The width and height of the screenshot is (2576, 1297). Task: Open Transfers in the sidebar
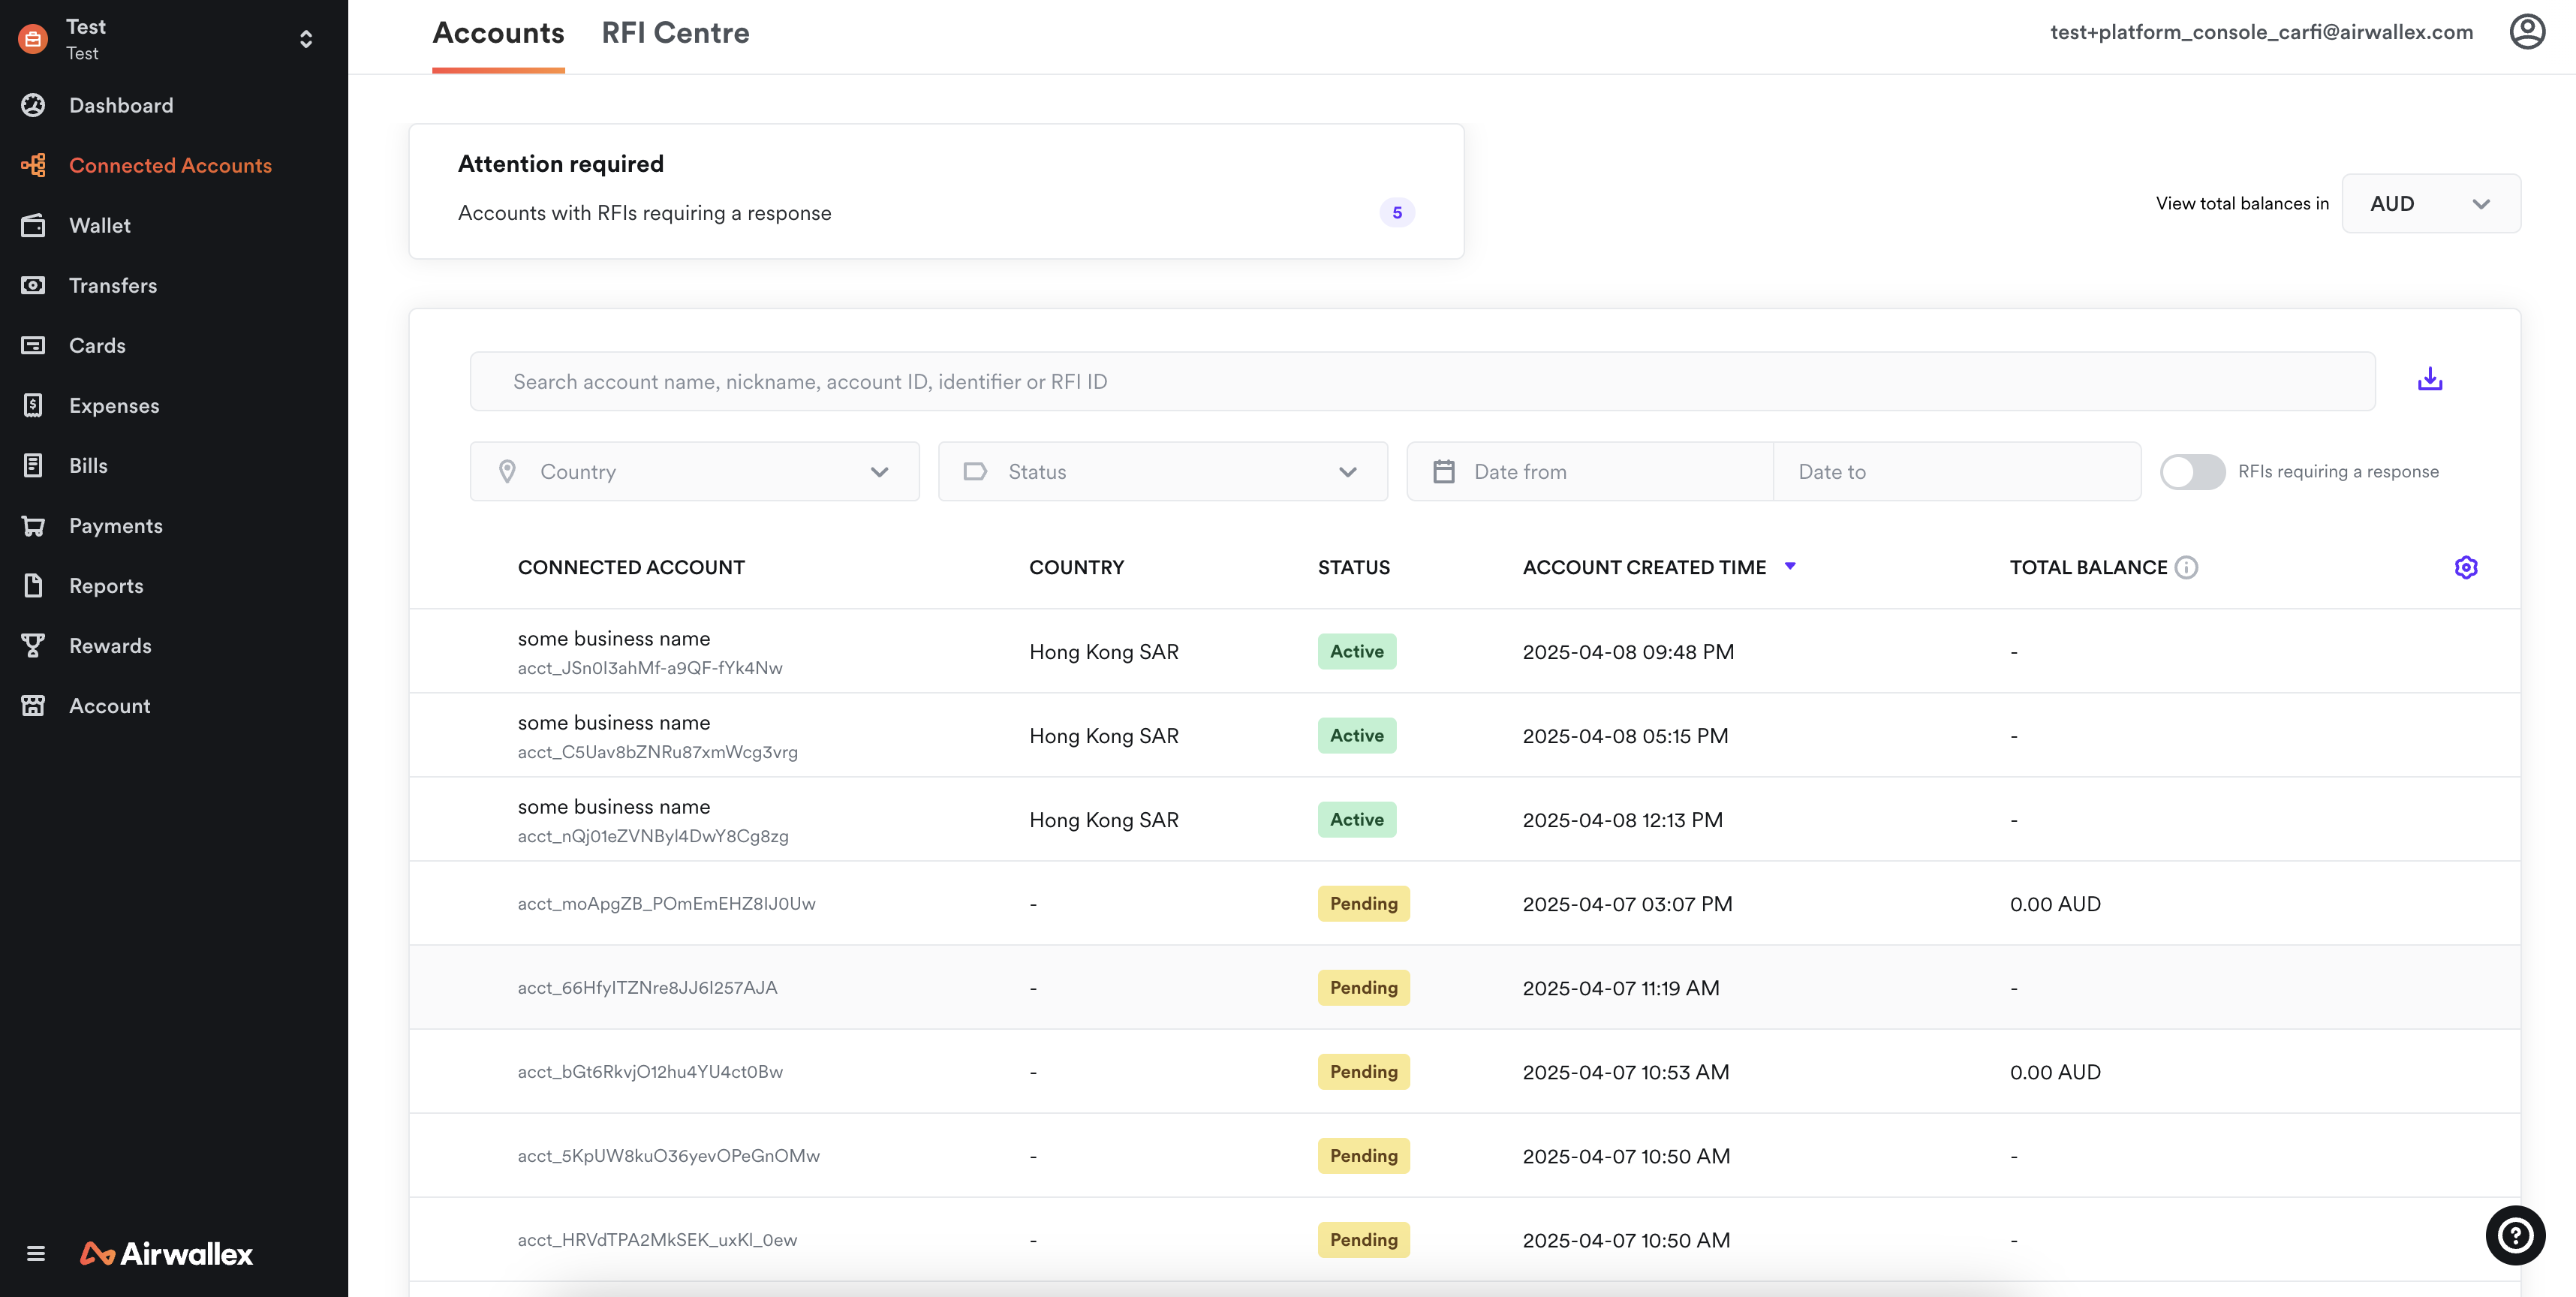click(x=113, y=286)
